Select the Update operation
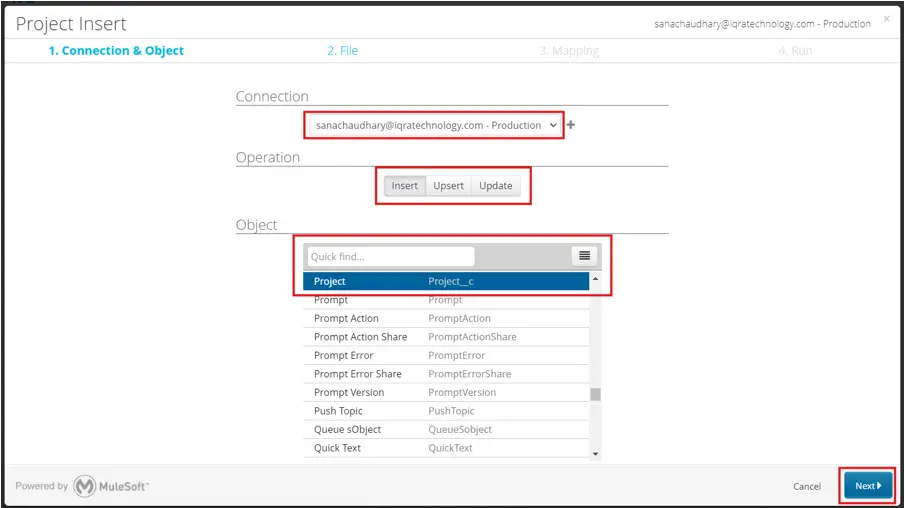 coord(496,186)
